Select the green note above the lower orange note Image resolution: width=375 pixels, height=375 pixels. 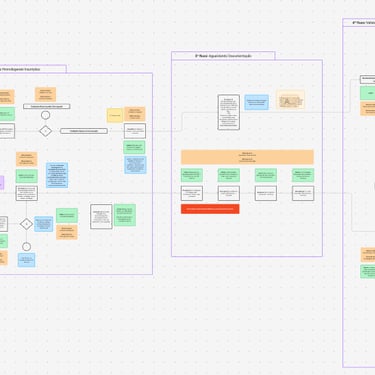(67, 215)
